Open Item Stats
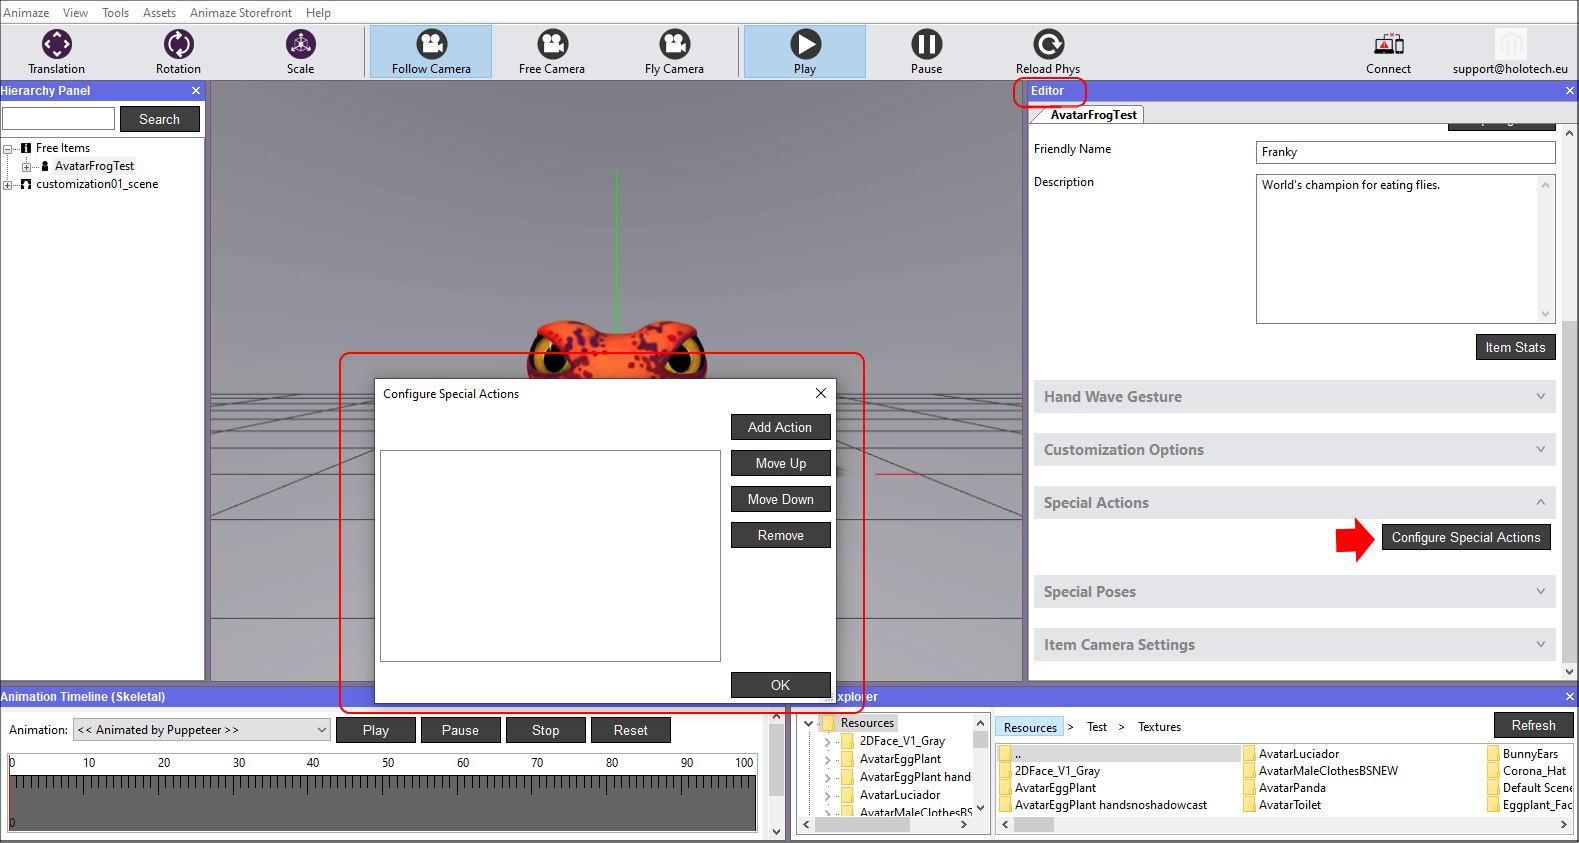 pyautogui.click(x=1515, y=347)
